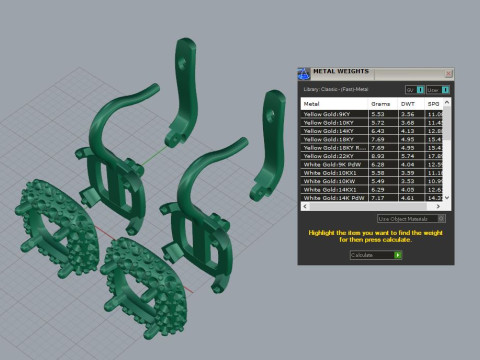Click the vertical scrollbar thumb in metal table

click(x=447, y=123)
